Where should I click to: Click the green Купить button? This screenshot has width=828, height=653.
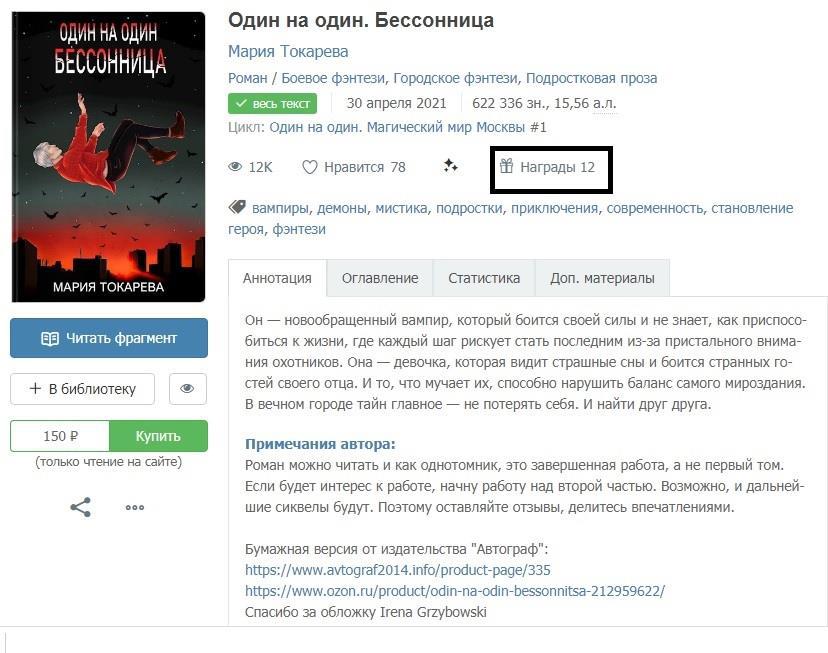point(158,436)
